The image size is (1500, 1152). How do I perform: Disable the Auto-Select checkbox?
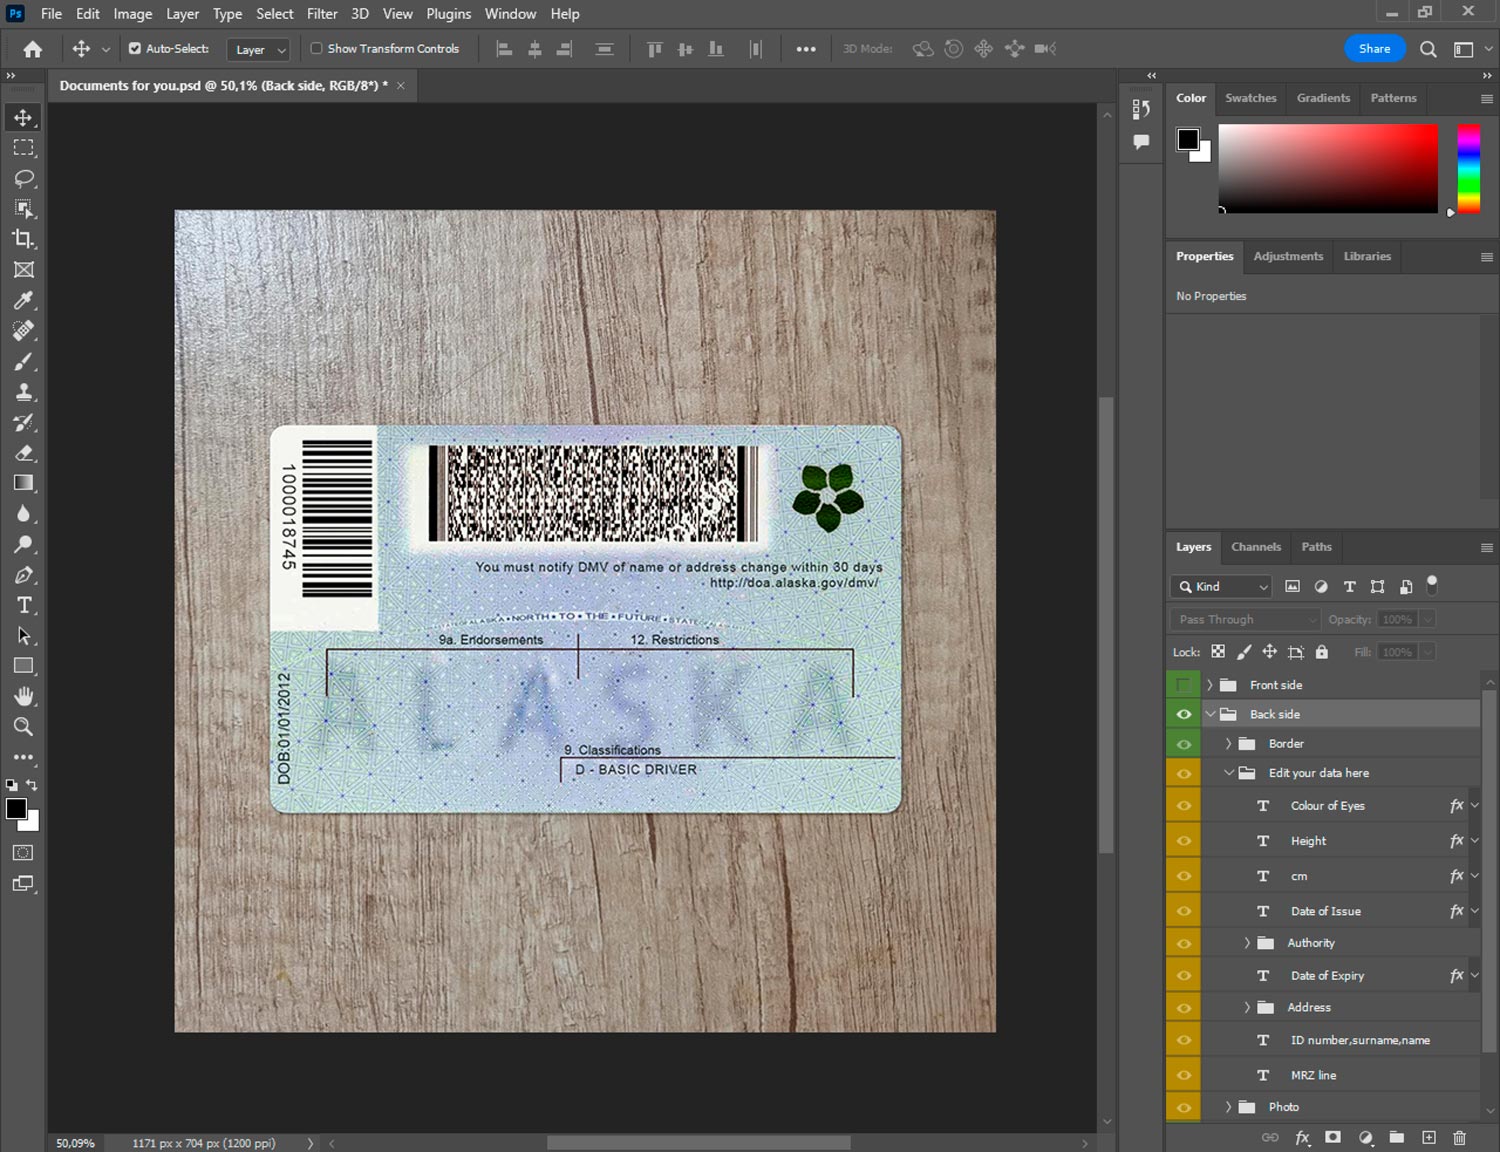pyautogui.click(x=135, y=48)
